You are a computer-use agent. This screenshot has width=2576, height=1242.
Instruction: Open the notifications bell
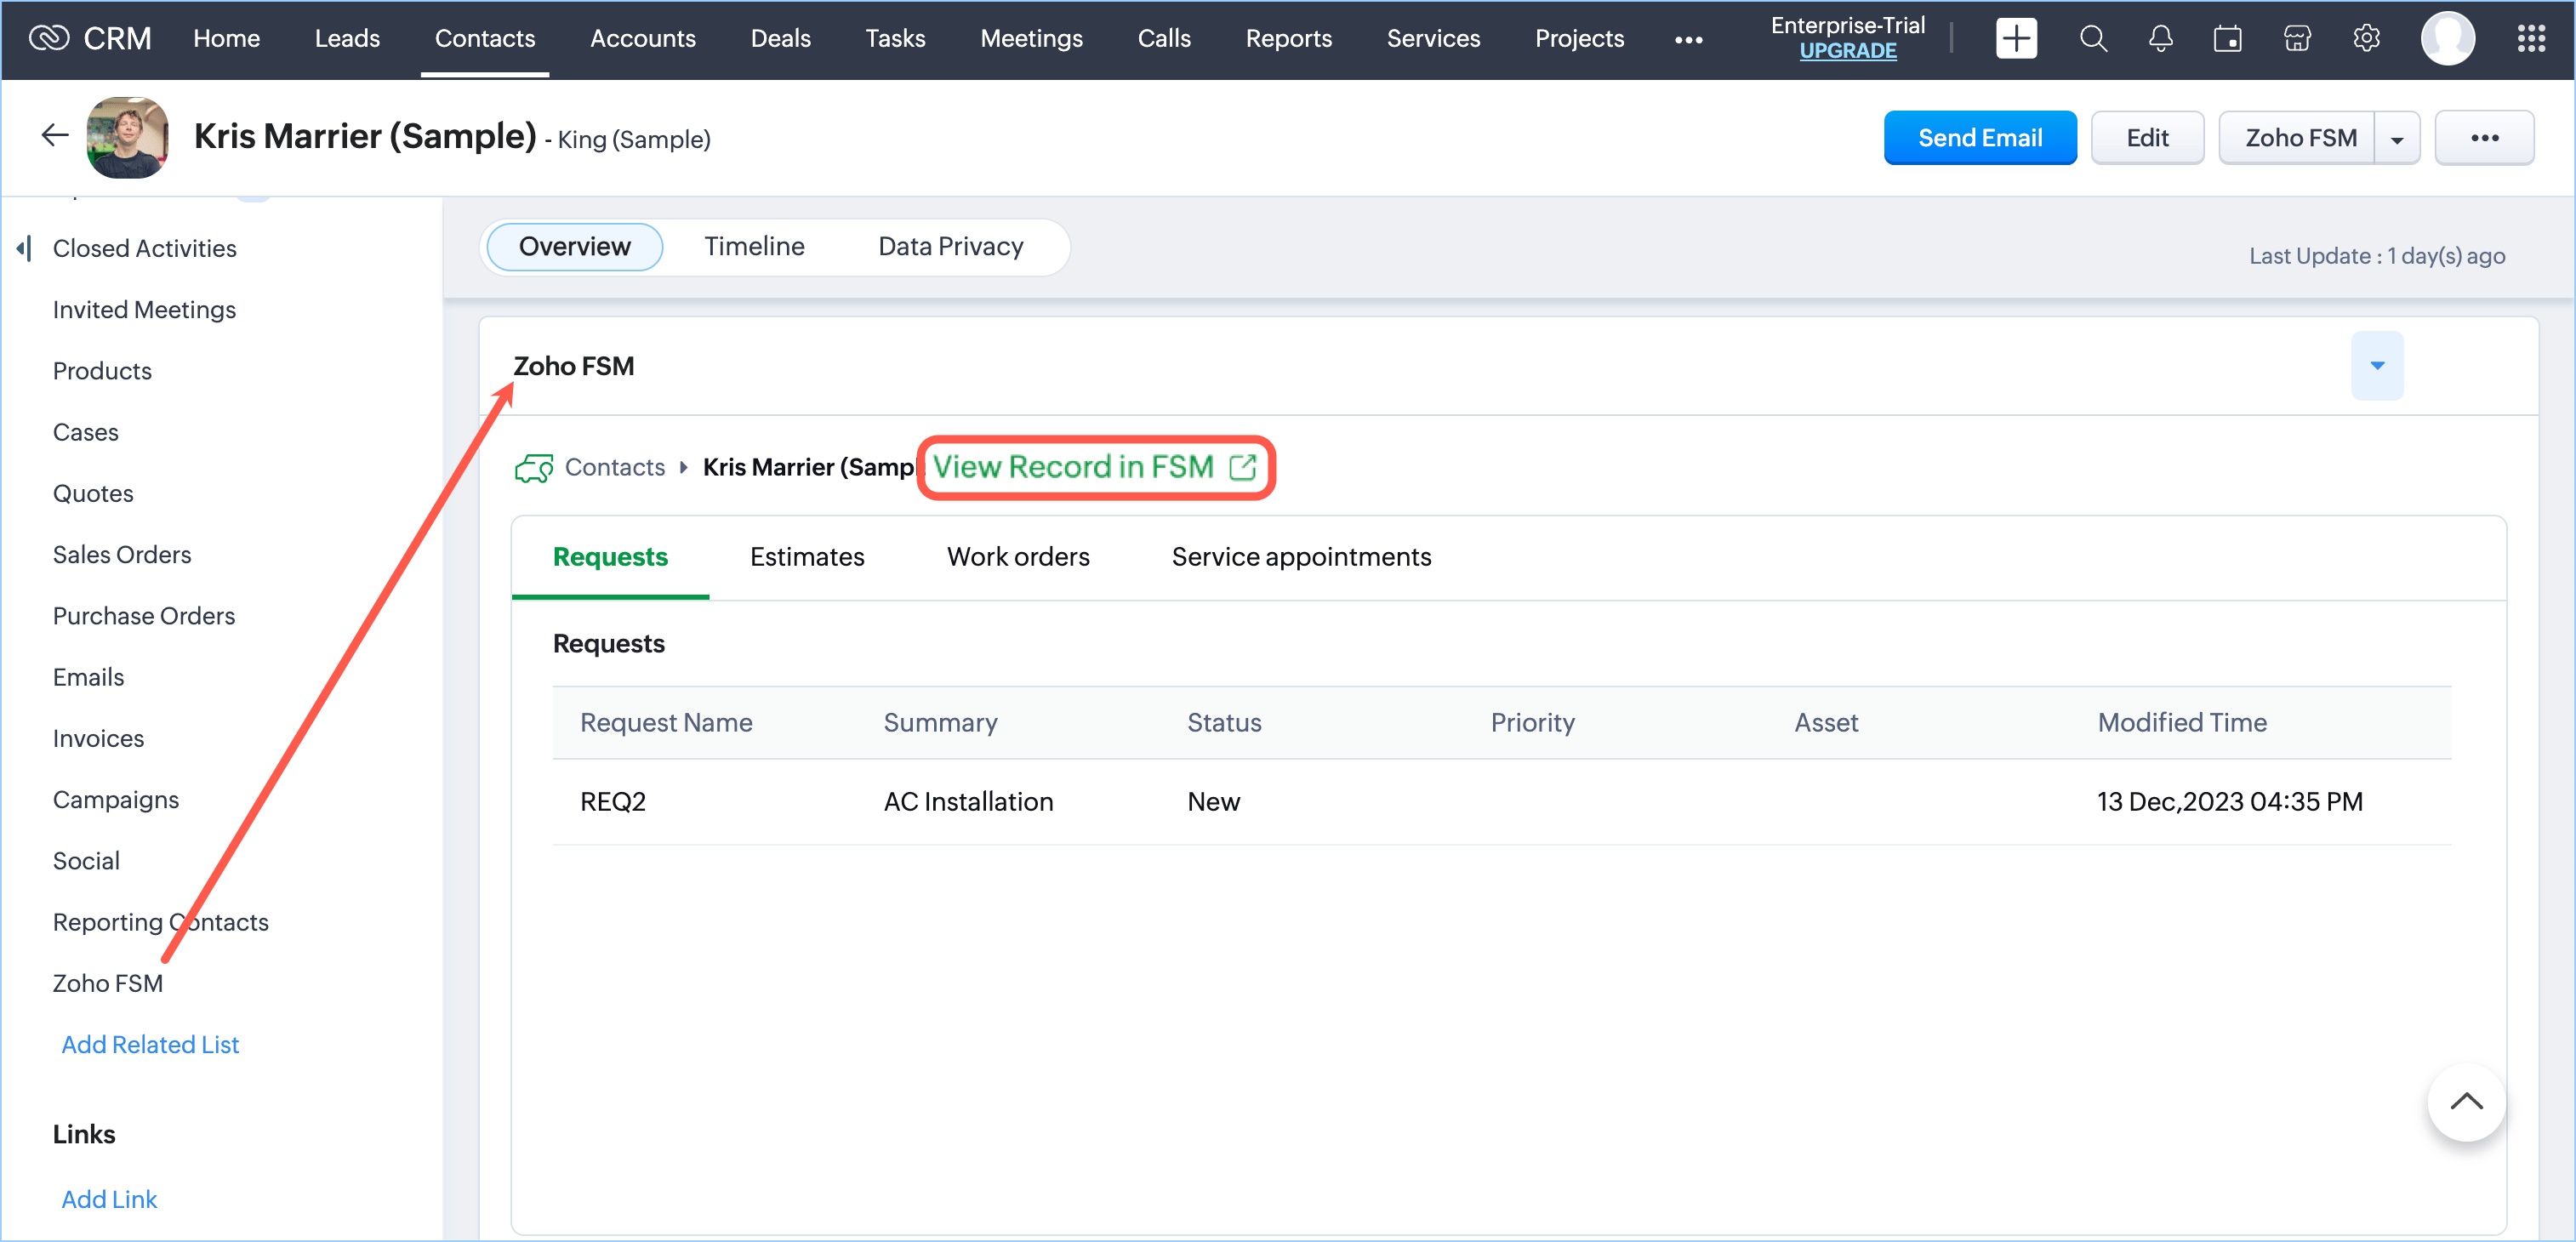2160,39
